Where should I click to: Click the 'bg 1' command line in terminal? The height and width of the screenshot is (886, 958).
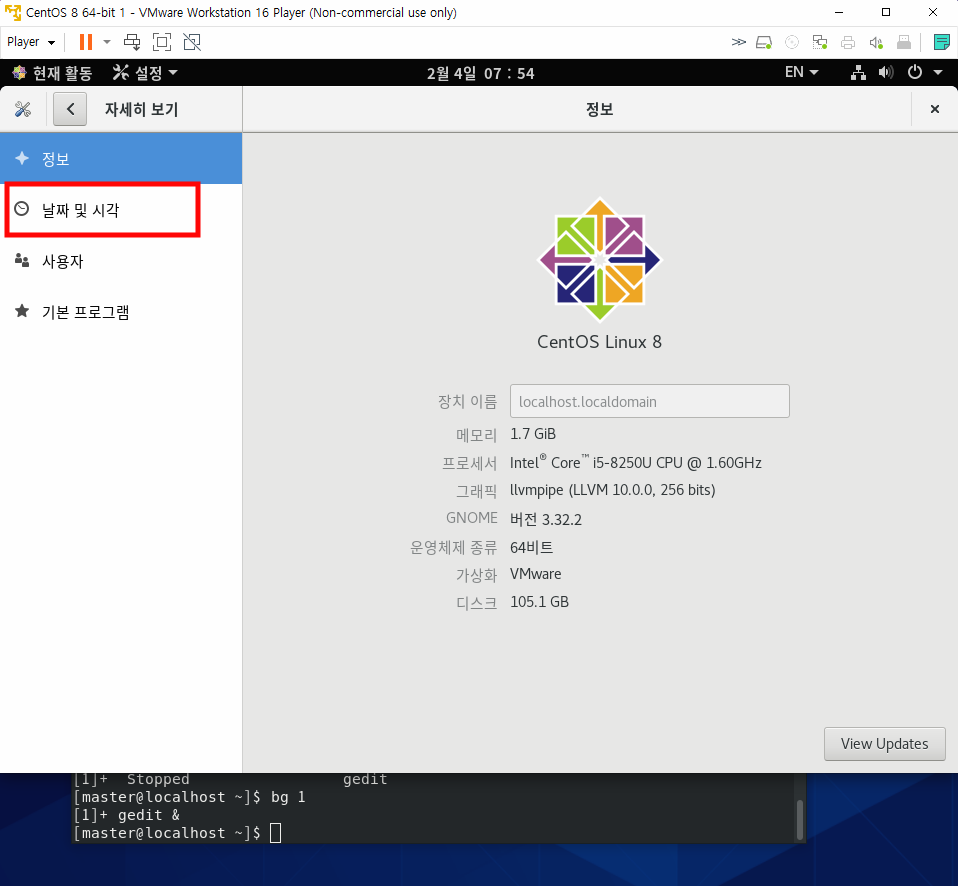tap(189, 797)
